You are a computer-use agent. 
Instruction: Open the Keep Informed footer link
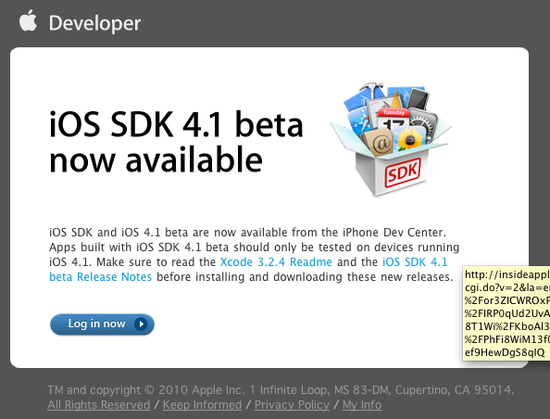(x=202, y=405)
